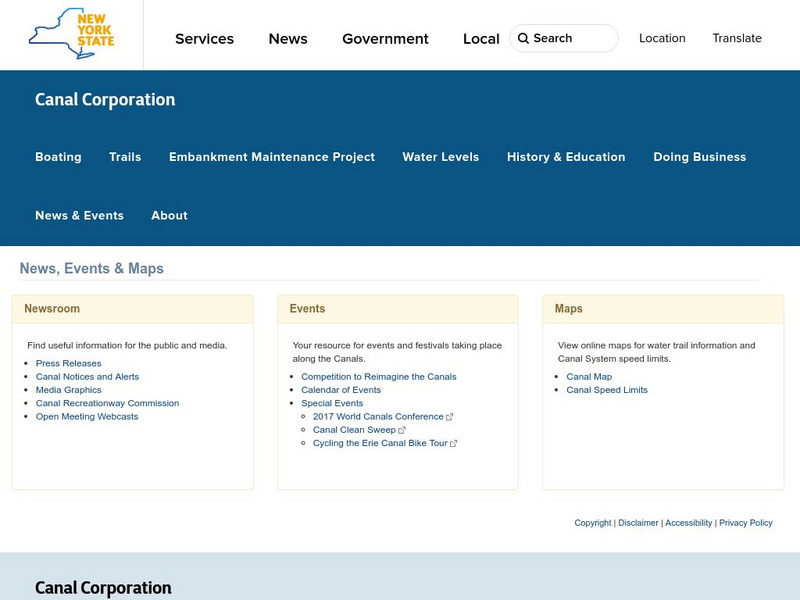800x600 pixels.
Task: Click the magnifying glass search icon
Action: point(523,38)
